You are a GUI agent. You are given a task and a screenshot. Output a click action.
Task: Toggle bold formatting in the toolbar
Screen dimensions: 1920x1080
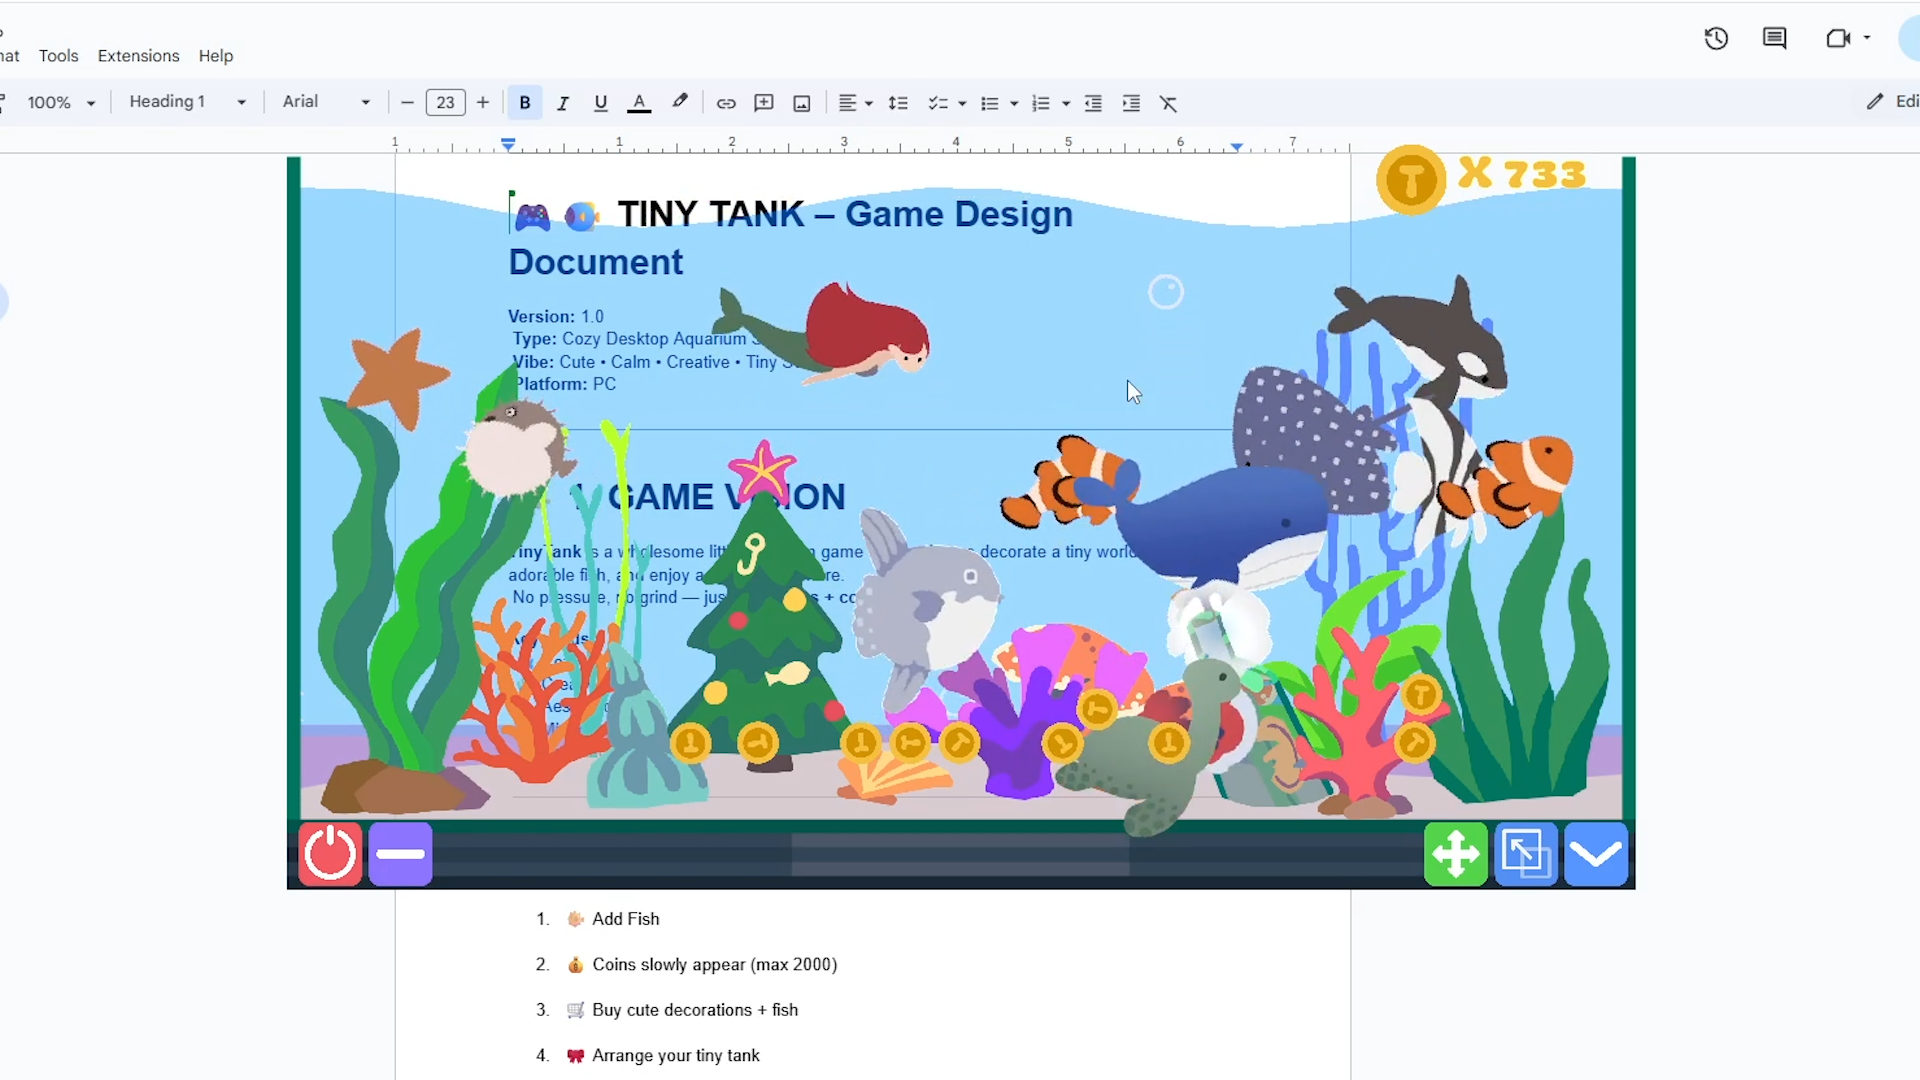[x=524, y=103]
